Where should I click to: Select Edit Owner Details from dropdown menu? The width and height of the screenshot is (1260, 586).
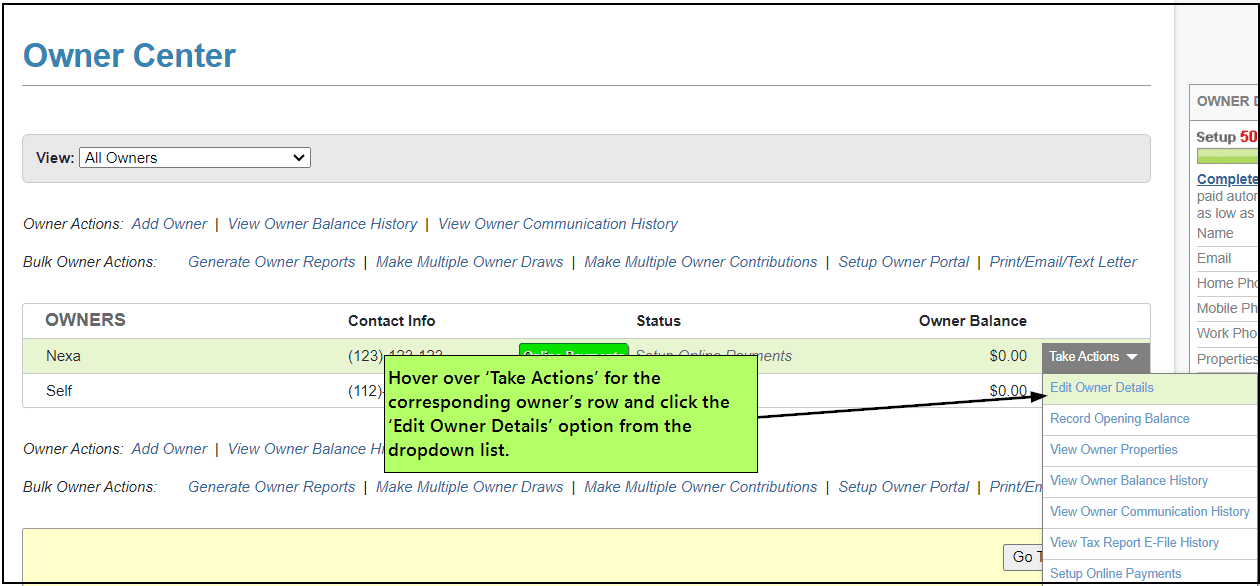point(1101,388)
